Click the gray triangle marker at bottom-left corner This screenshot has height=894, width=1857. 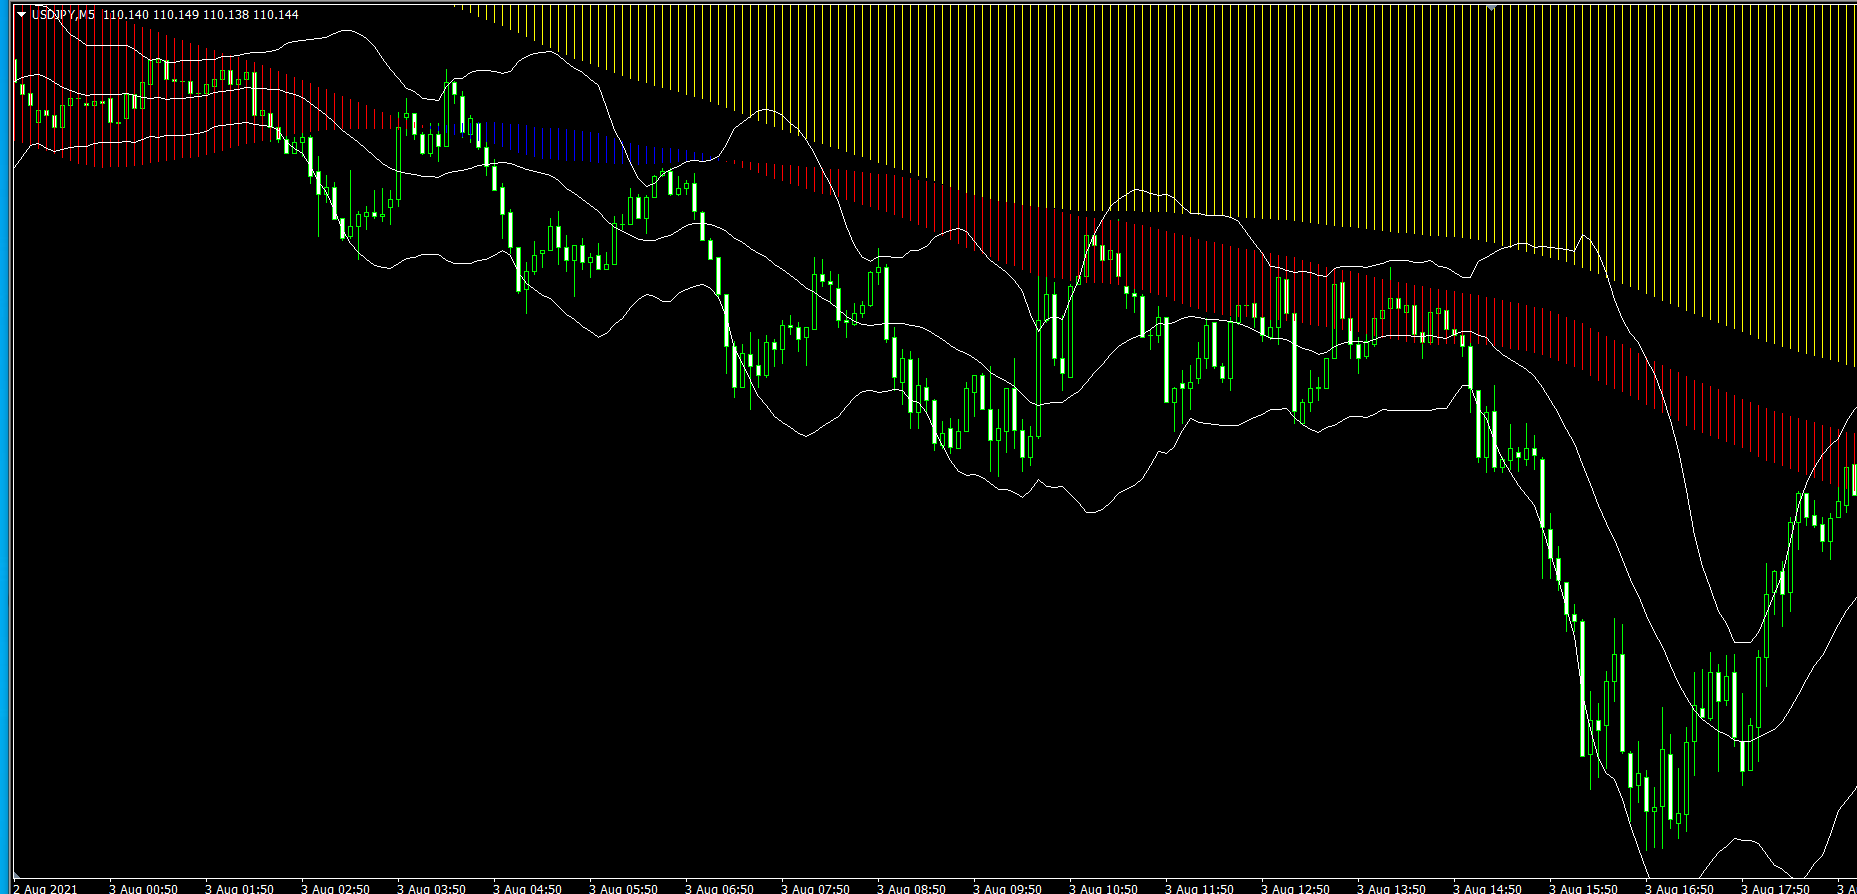coord(17,876)
